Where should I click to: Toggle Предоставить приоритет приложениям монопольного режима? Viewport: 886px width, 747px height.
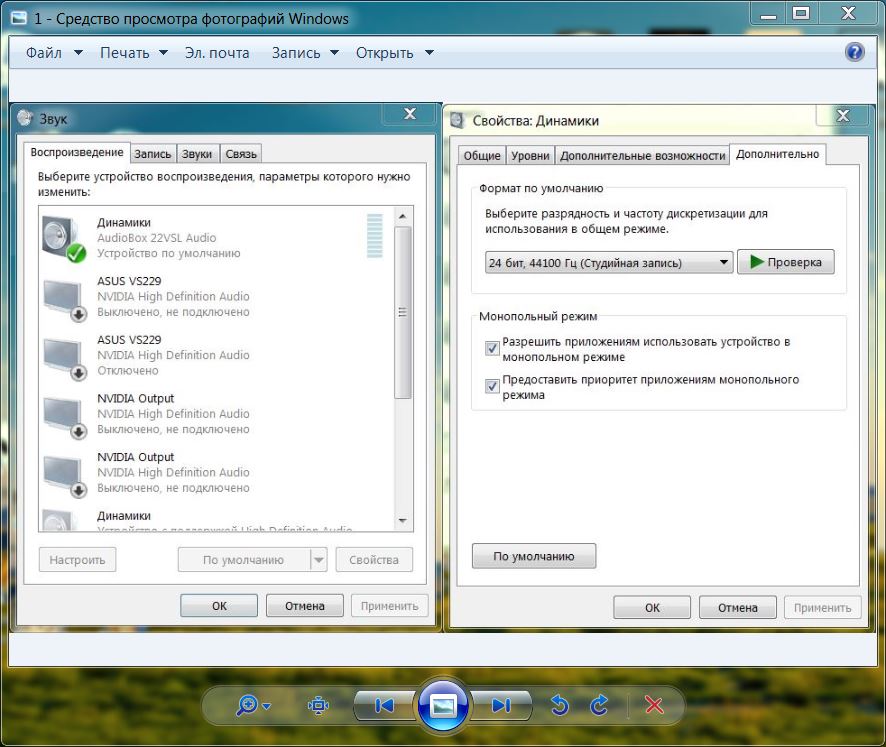[492, 386]
